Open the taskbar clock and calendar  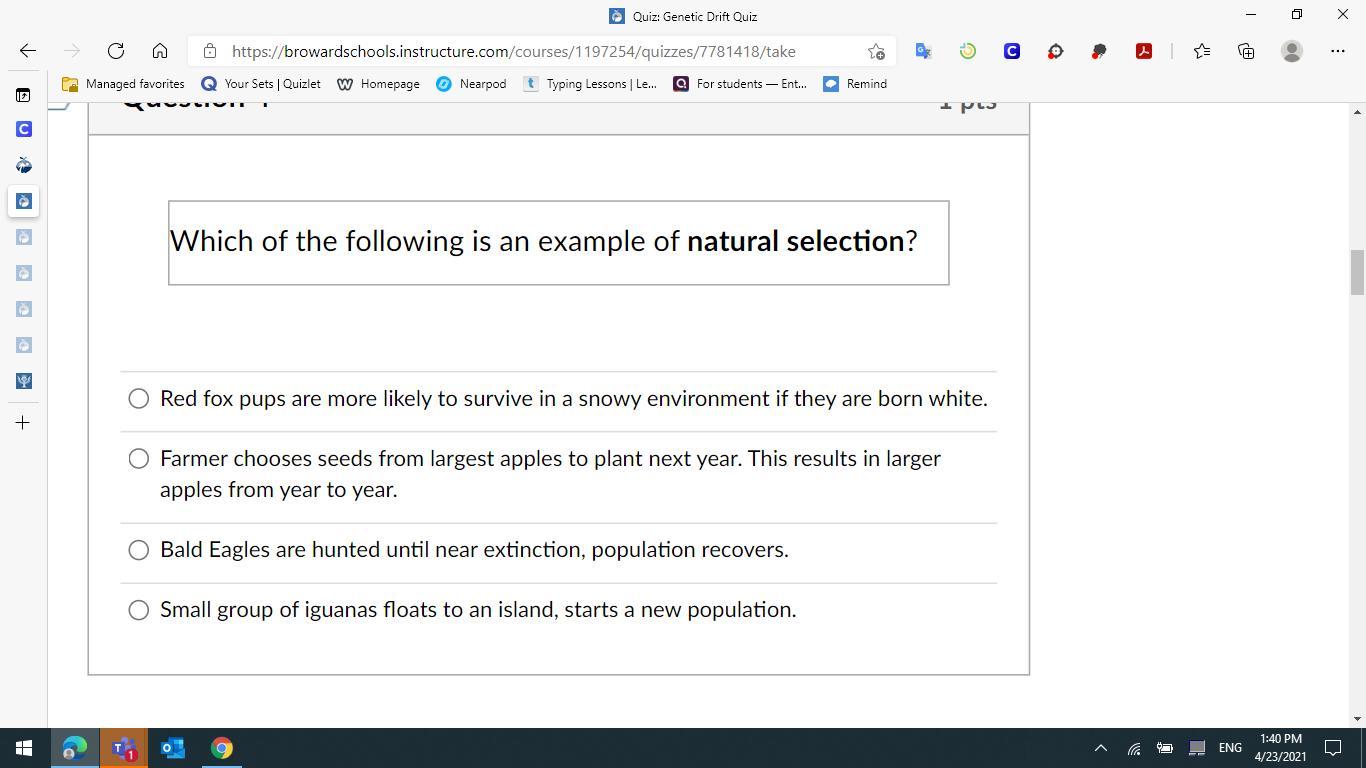(1281, 748)
